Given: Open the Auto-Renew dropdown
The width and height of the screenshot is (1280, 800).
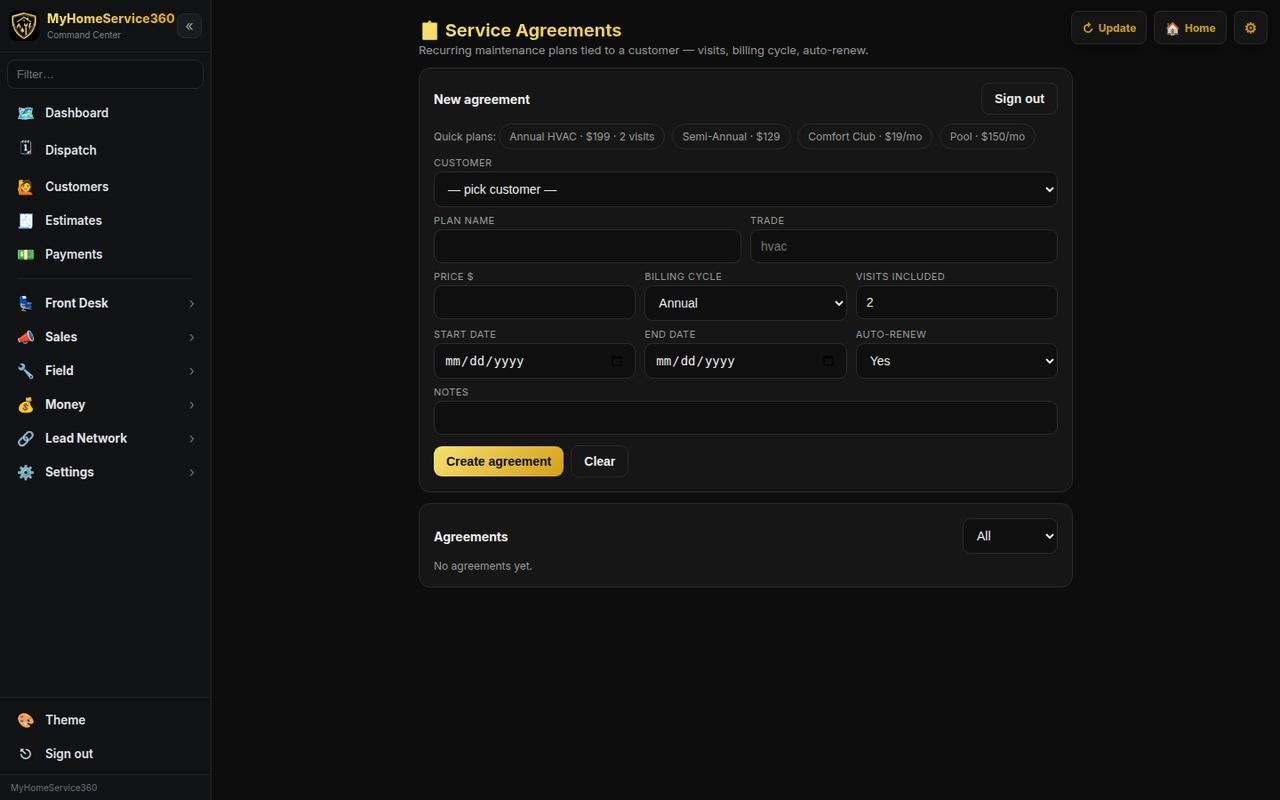Looking at the screenshot, I should pyautogui.click(x=956, y=361).
